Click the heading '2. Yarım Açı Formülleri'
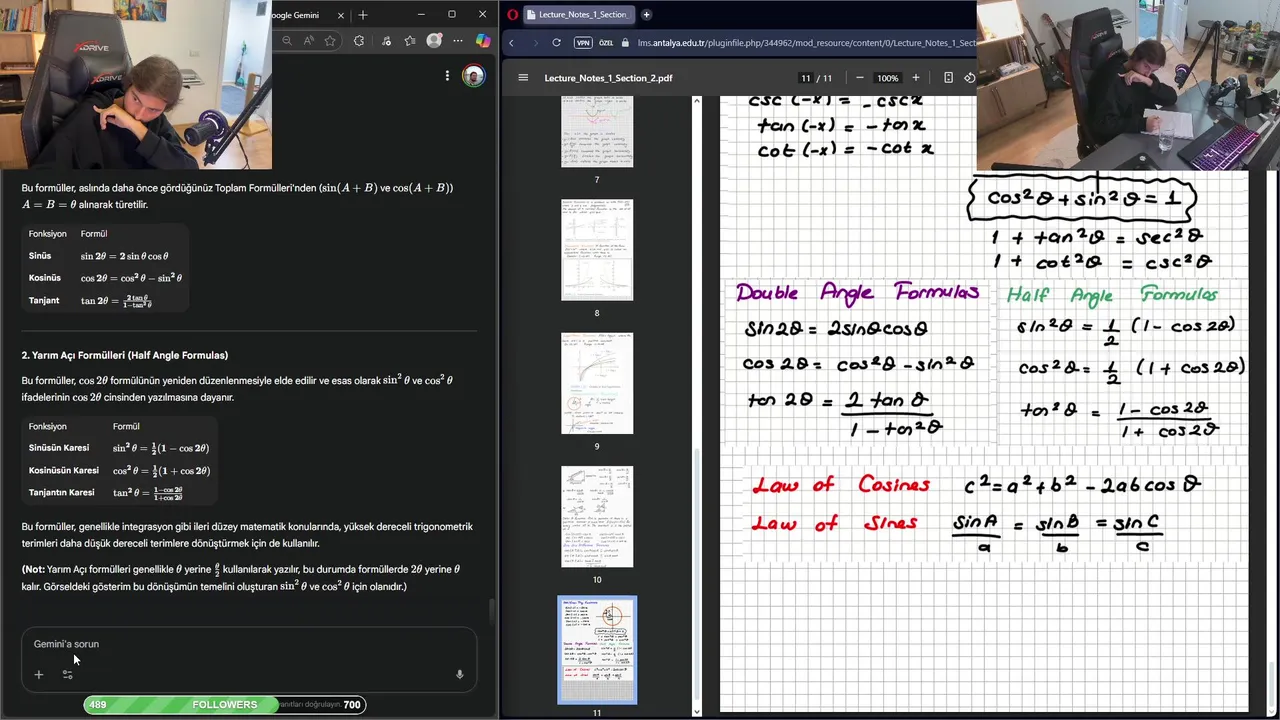 click(x=125, y=355)
